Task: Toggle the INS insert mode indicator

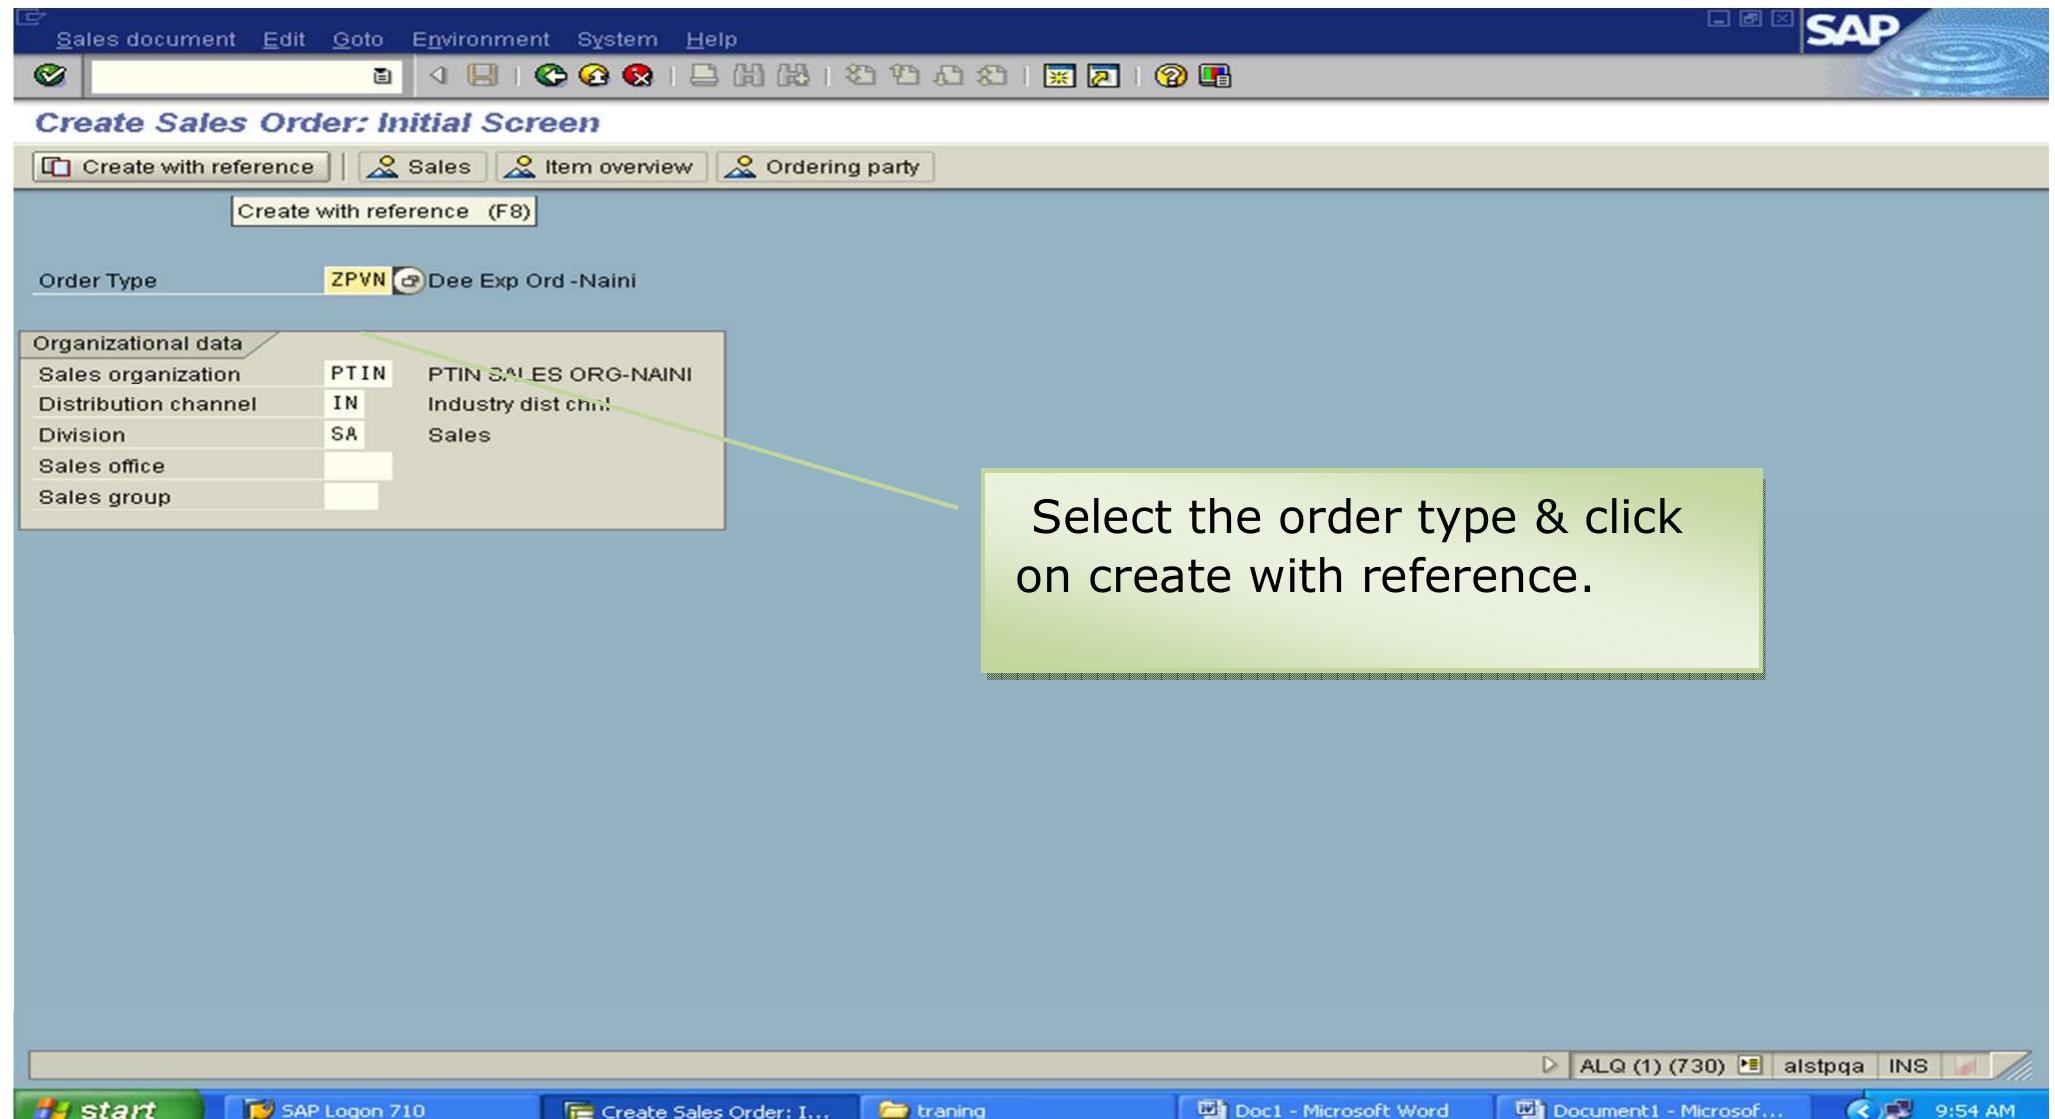Action: (x=1908, y=1066)
